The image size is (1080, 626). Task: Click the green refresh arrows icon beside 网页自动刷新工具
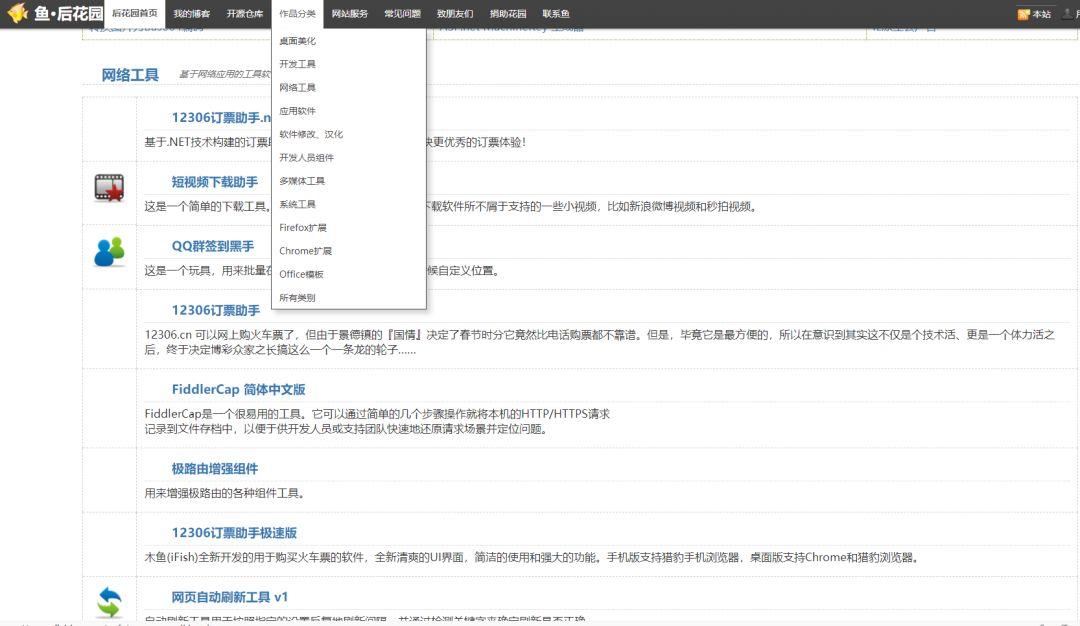[x=109, y=601]
